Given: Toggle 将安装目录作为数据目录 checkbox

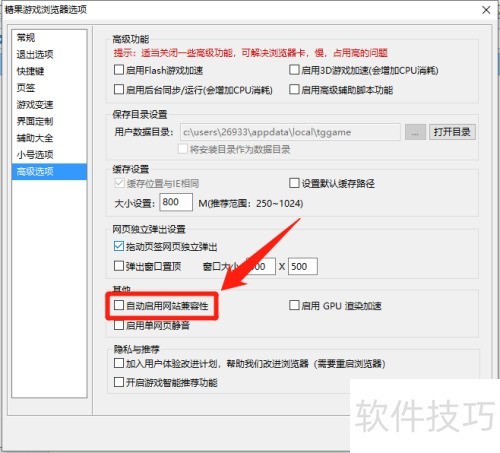Looking at the screenshot, I should click(x=183, y=149).
